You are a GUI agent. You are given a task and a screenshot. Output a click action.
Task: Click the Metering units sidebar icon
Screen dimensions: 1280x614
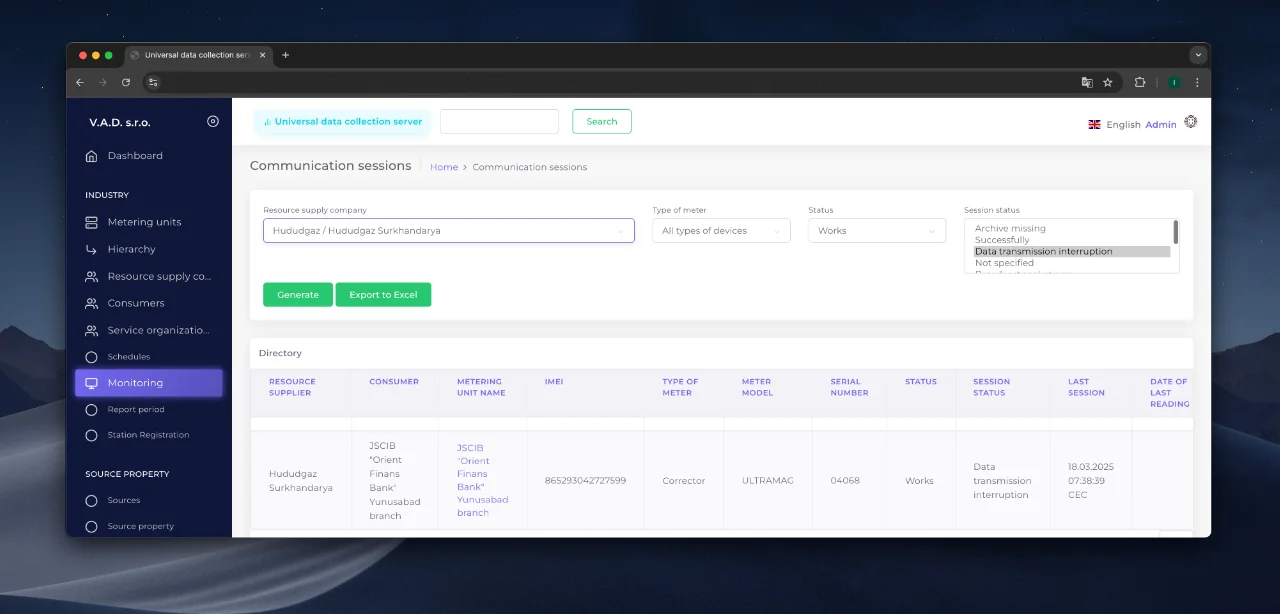[91, 222]
